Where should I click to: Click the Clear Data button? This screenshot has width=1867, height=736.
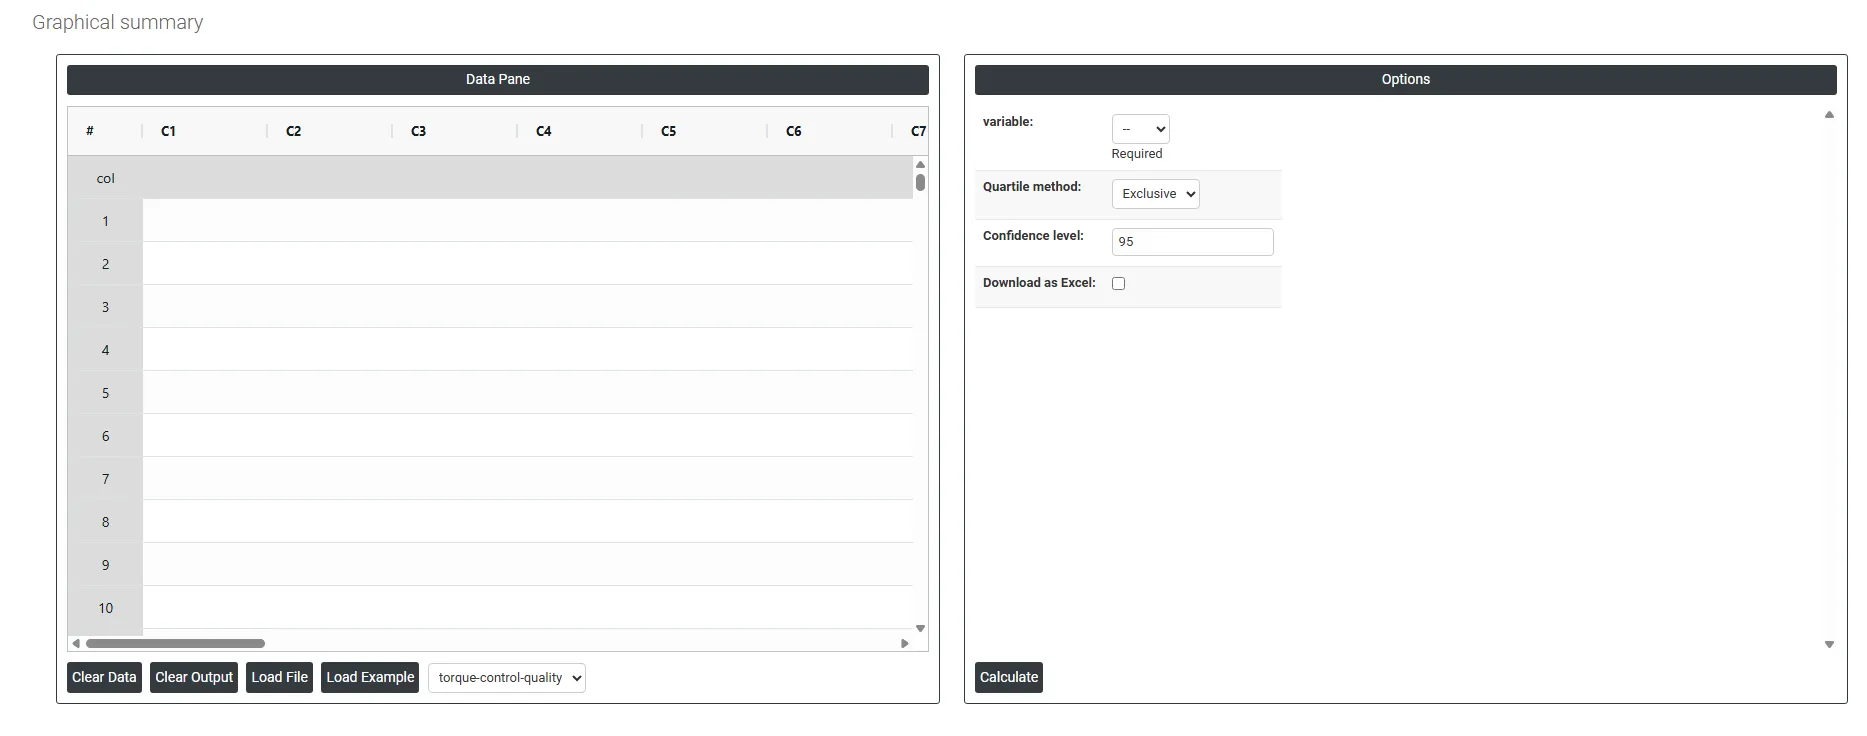pyautogui.click(x=104, y=677)
